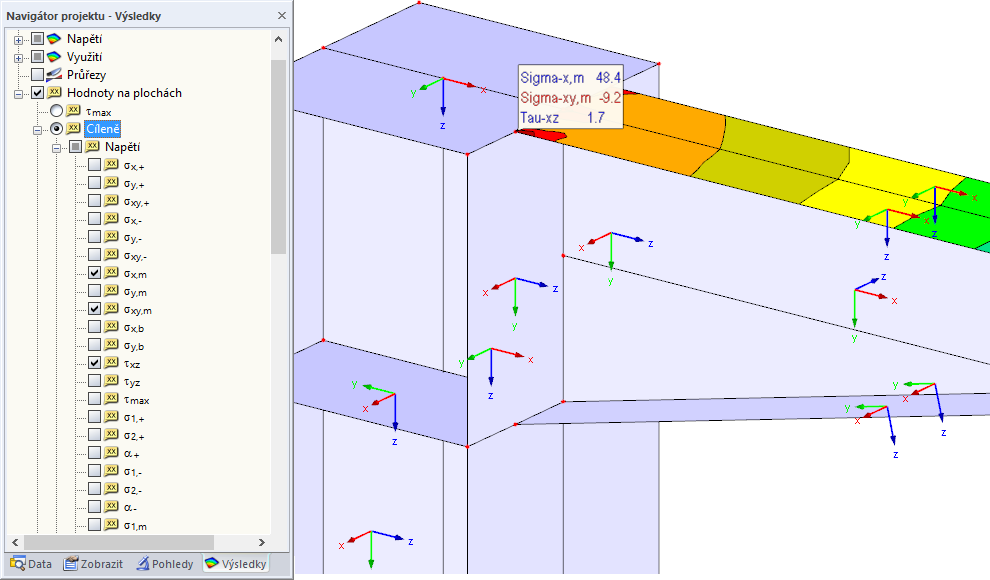
Task: Toggle the top Napětí checkbox
Action: click(37, 39)
